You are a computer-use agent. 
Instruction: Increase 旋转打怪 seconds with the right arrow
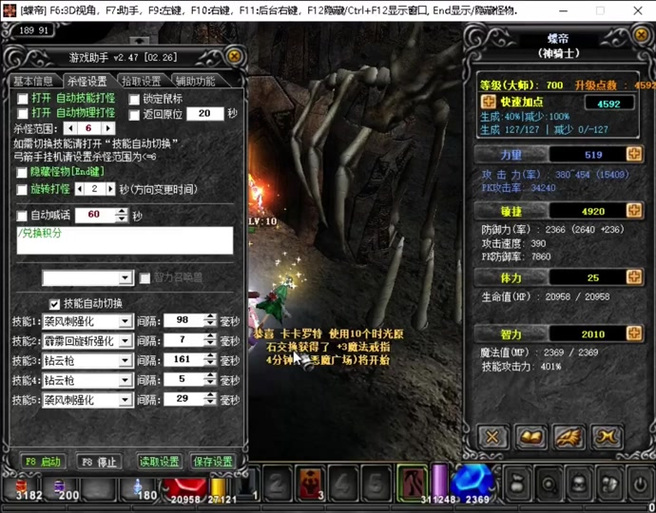(110, 189)
